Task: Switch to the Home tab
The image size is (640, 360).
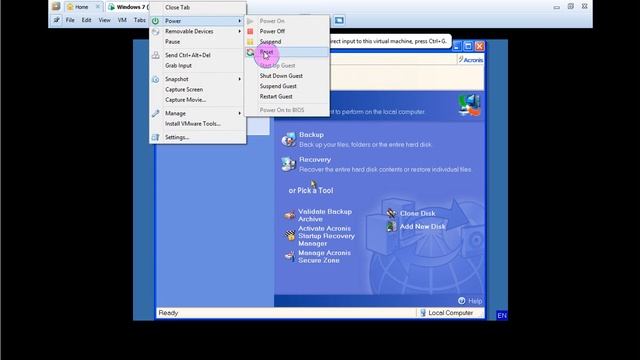Action: point(81,7)
